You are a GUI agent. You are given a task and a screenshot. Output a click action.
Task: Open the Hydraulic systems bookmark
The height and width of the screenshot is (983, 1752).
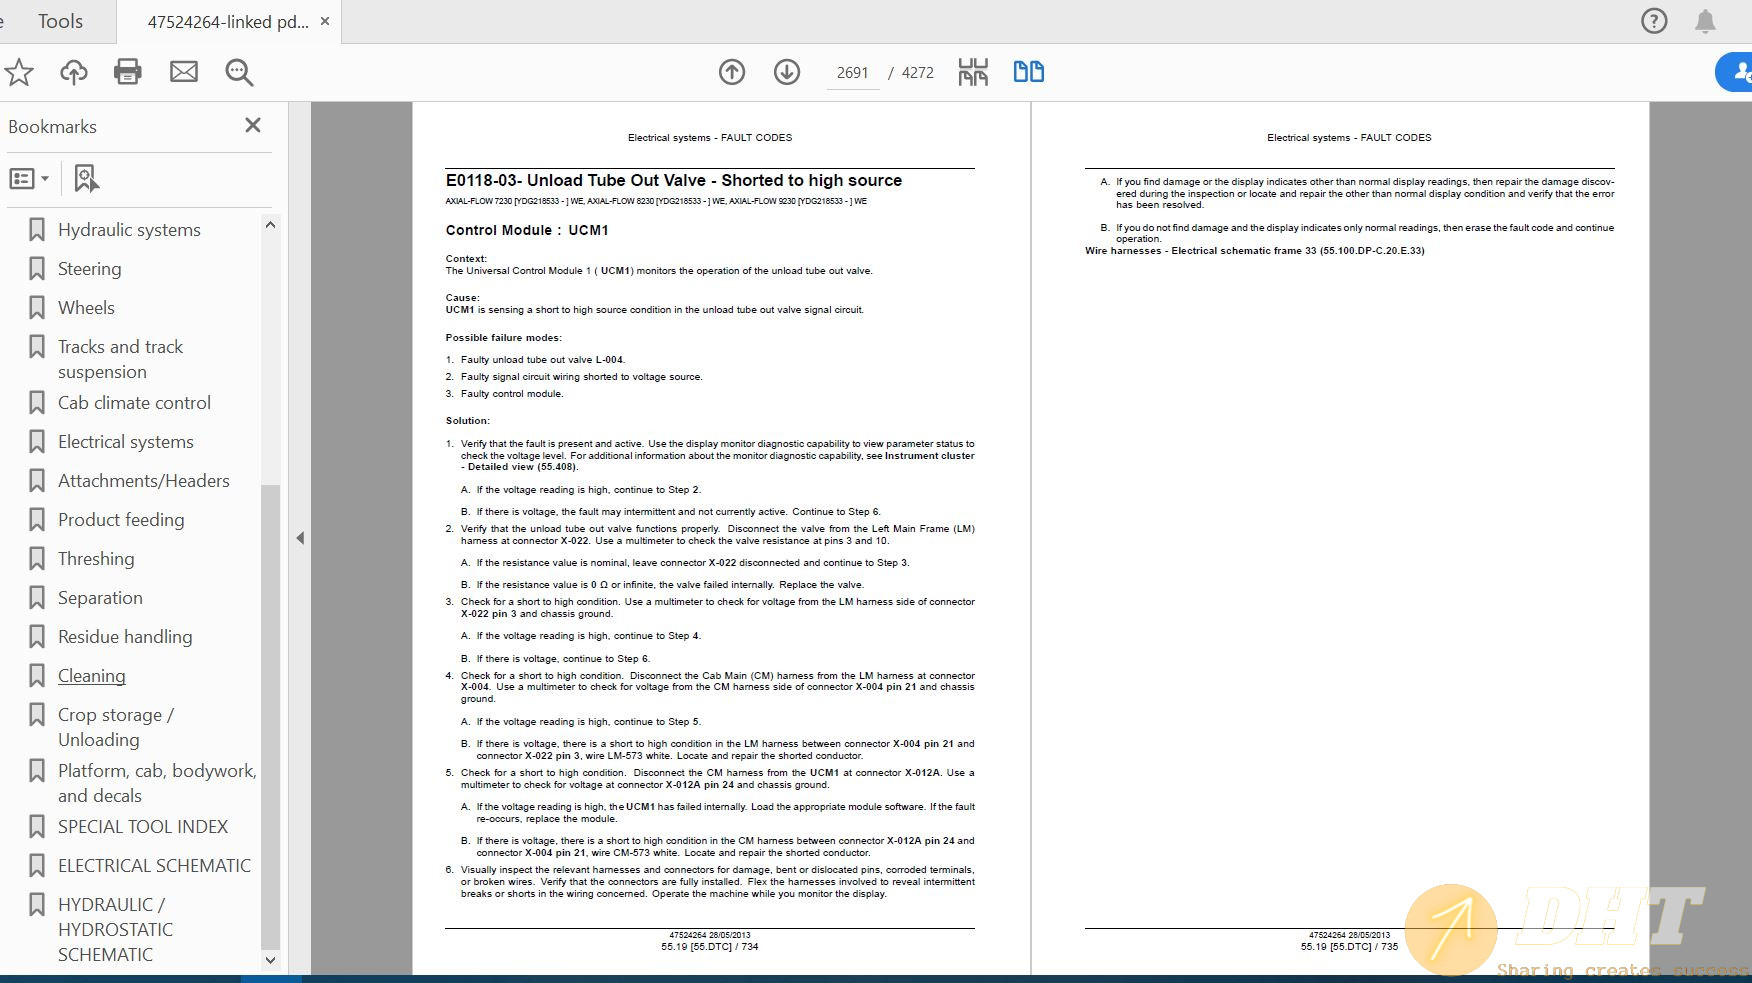point(129,230)
